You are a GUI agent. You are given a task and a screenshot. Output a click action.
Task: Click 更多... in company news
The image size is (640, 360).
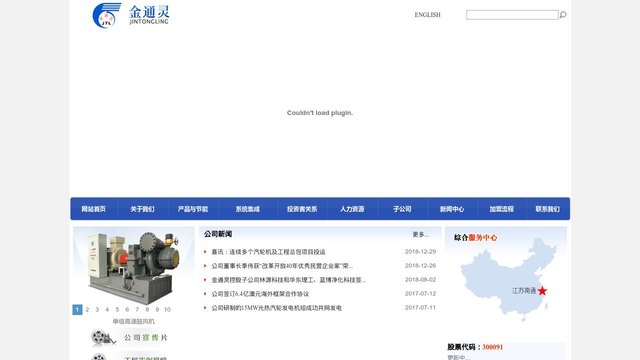pos(420,234)
